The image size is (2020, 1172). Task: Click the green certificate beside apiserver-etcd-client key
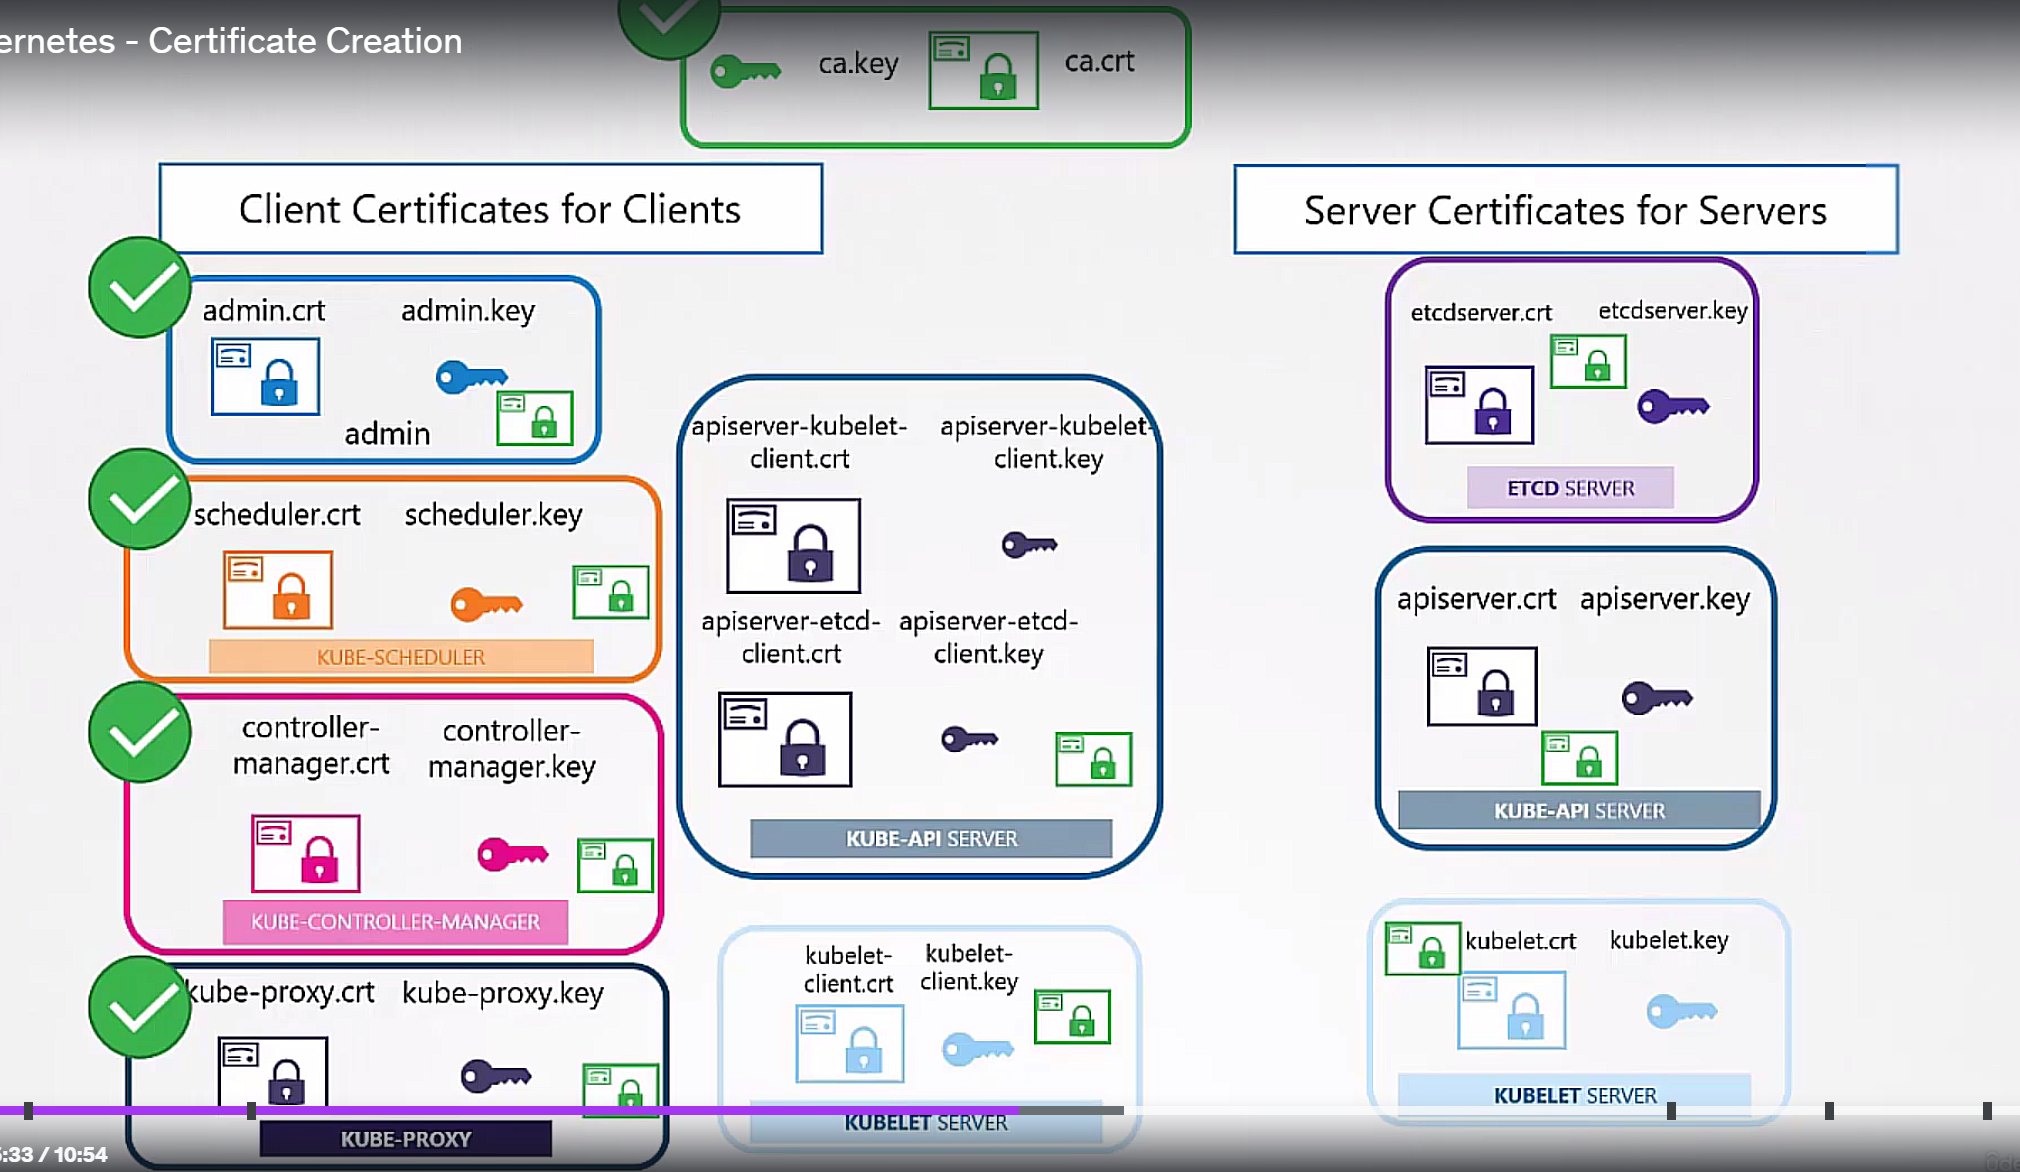pyautogui.click(x=1094, y=759)
